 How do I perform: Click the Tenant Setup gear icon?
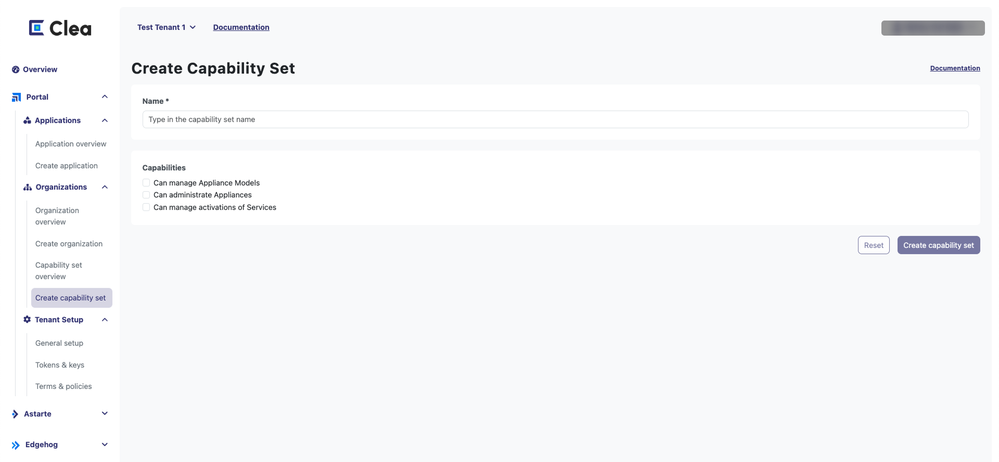point(27,320)
